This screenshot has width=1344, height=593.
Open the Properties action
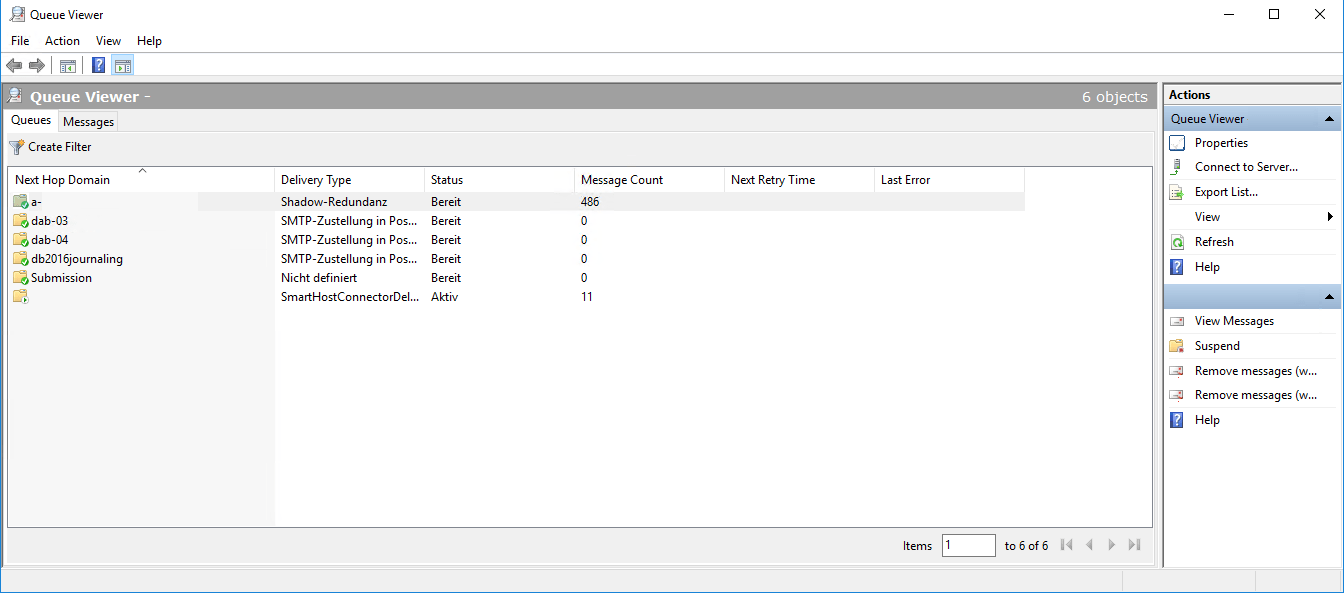tap(1221, 143)
